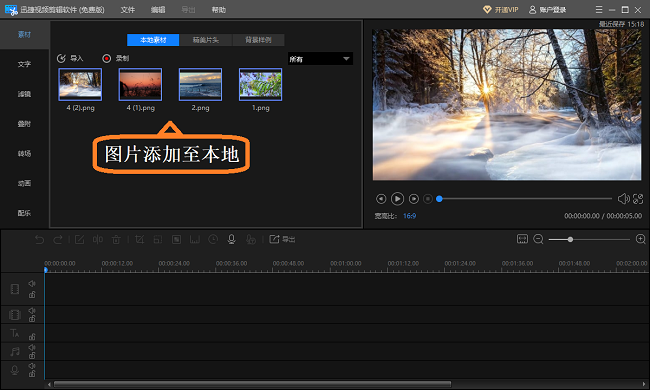Open the 滤镜 sidebar panel

click(24, 94)
